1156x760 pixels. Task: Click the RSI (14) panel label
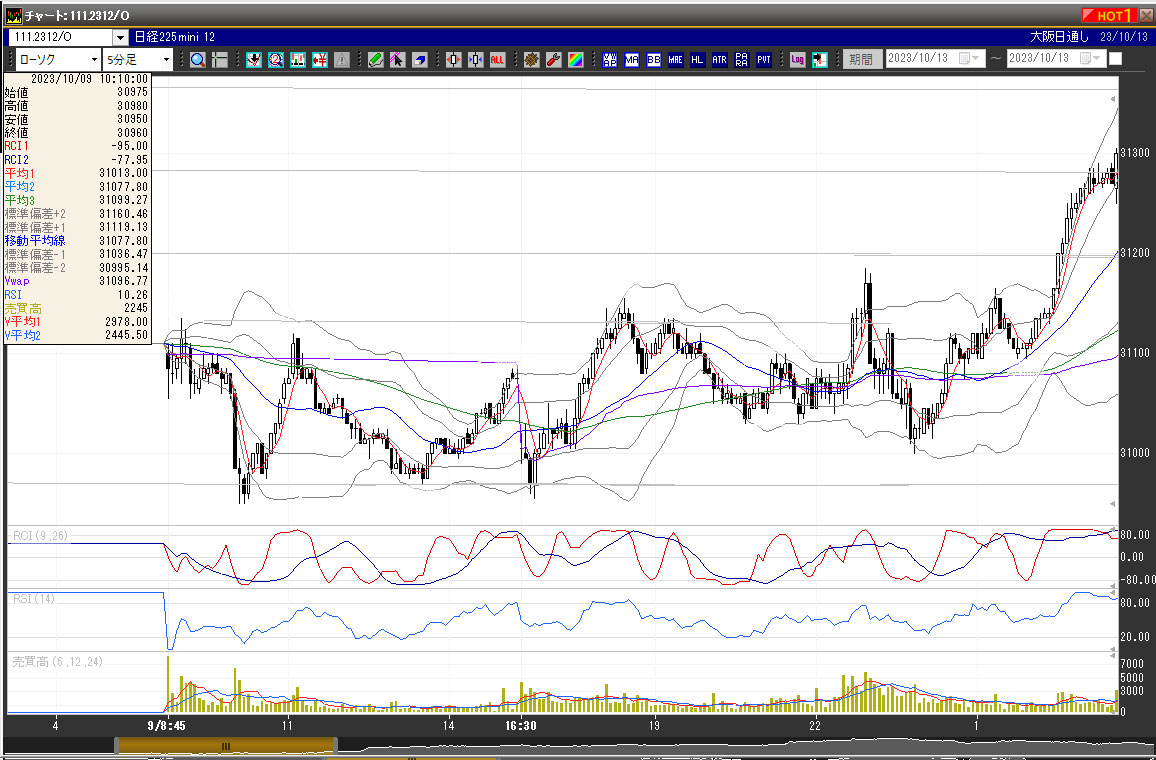pos(34,599)
